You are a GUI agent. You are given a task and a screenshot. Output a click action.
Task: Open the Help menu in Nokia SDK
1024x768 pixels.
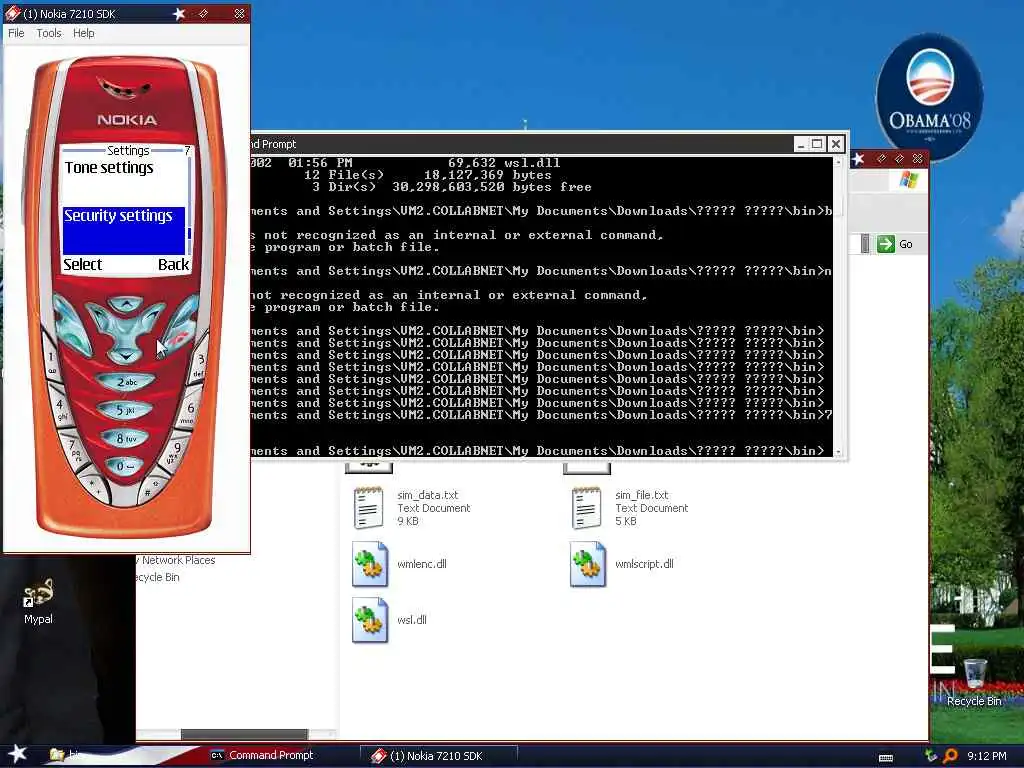click(x=83, y=33)
